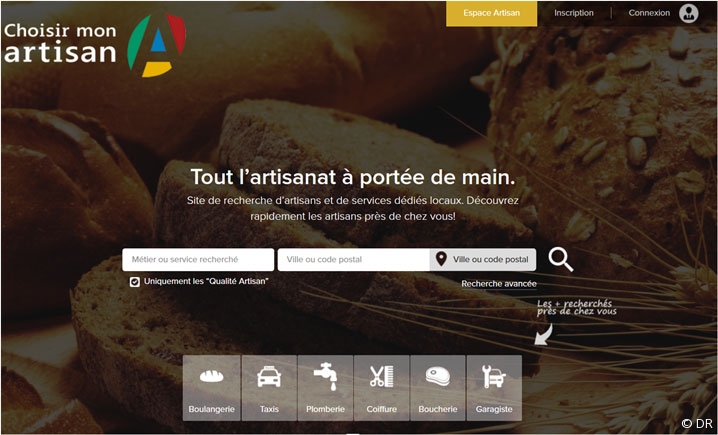Click the magnifying glass search icon

click(x=561, y=260)
